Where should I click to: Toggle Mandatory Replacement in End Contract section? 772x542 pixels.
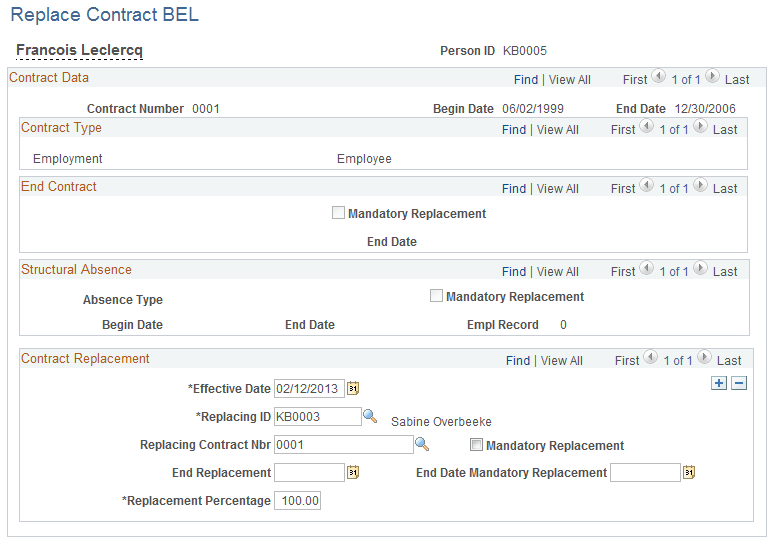coord(338,213)
